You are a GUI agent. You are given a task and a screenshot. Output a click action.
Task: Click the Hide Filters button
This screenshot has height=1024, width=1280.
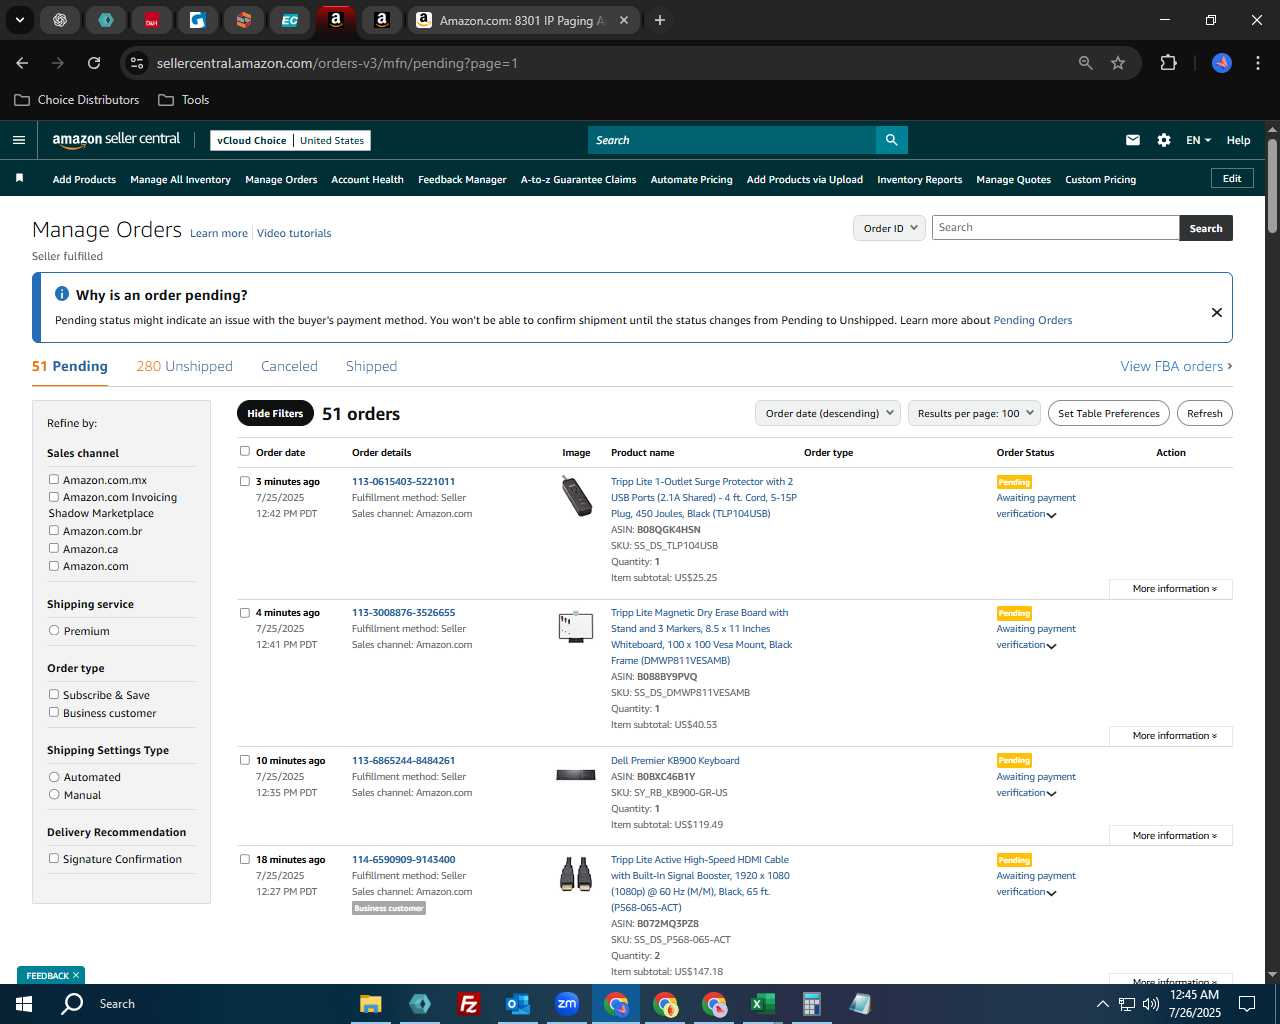[x=275, y=413]
